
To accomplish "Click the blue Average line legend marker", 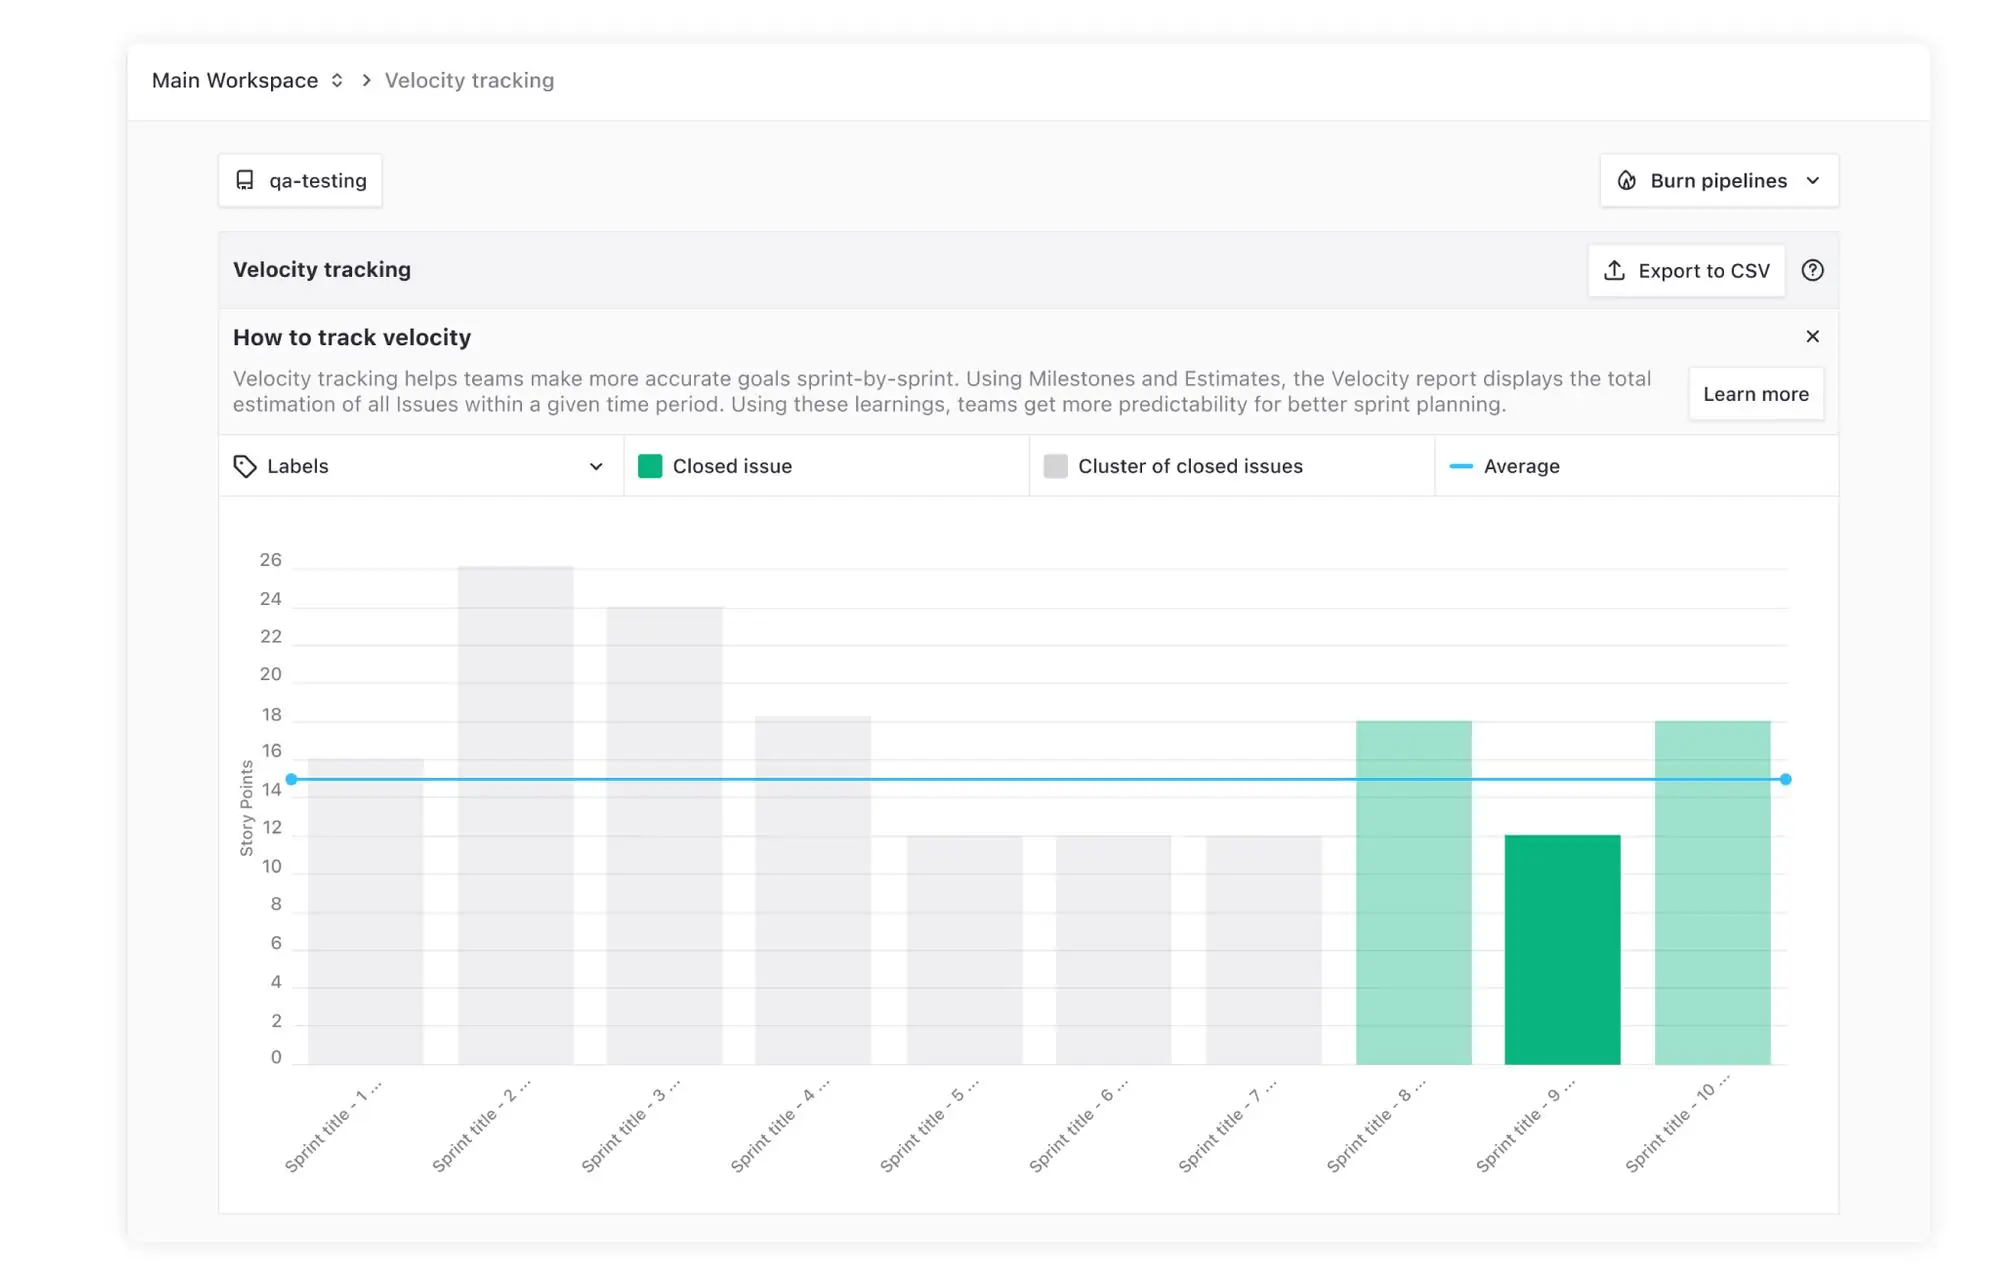I will 1461,466.
